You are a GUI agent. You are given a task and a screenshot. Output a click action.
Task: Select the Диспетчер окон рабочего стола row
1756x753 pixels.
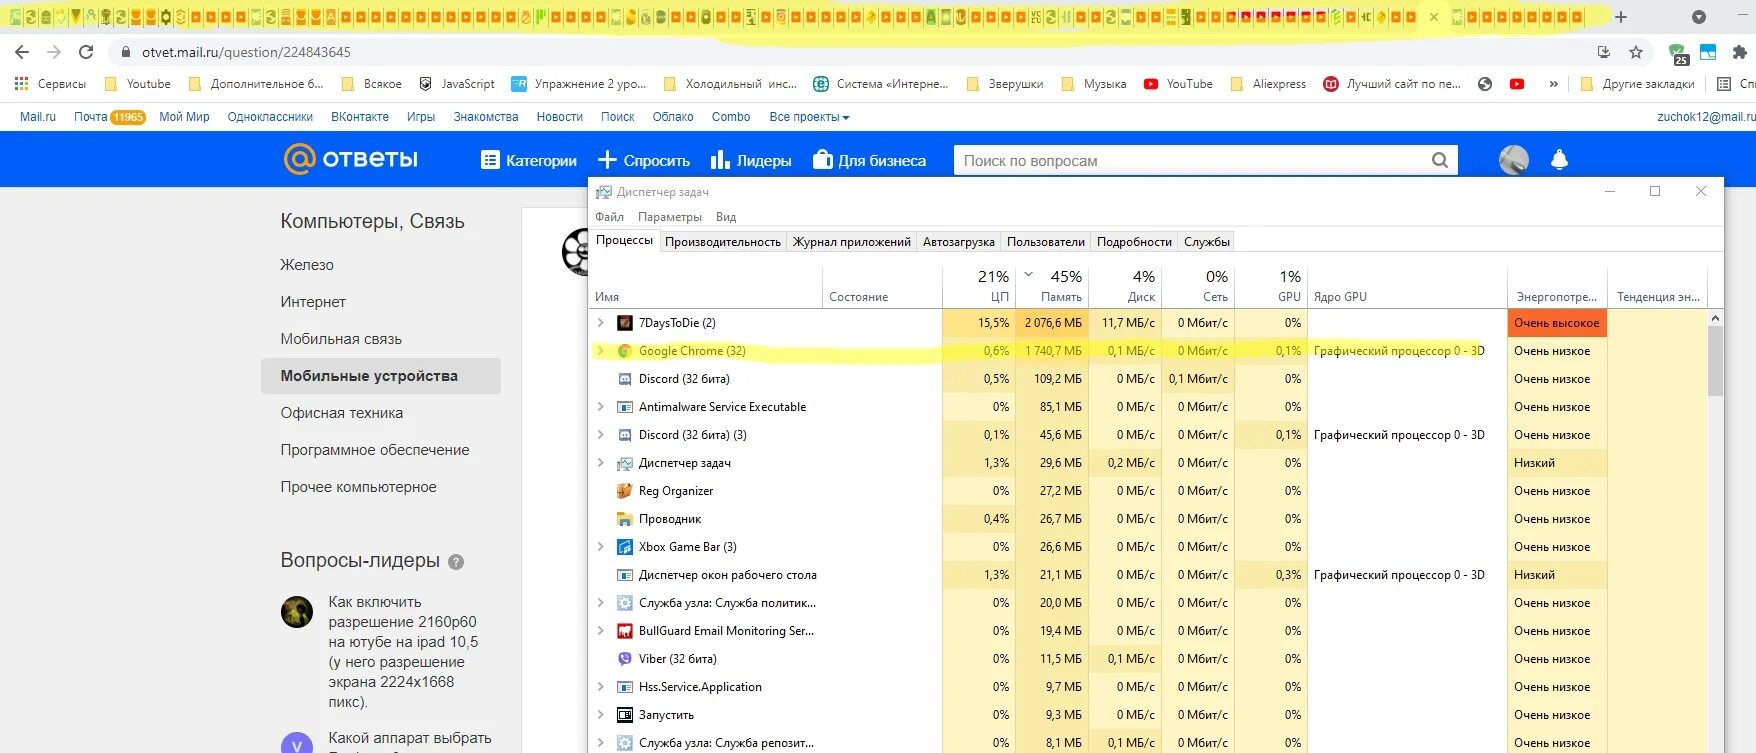tap(1148, 575)
